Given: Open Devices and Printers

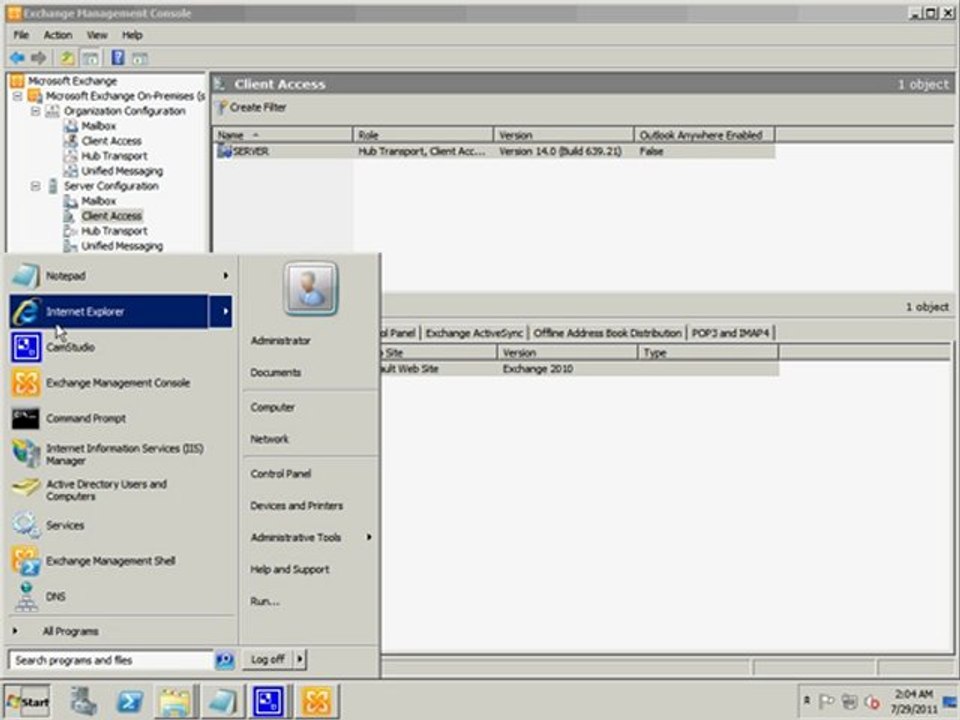Looking at the screenshot, I should [296, 506].
